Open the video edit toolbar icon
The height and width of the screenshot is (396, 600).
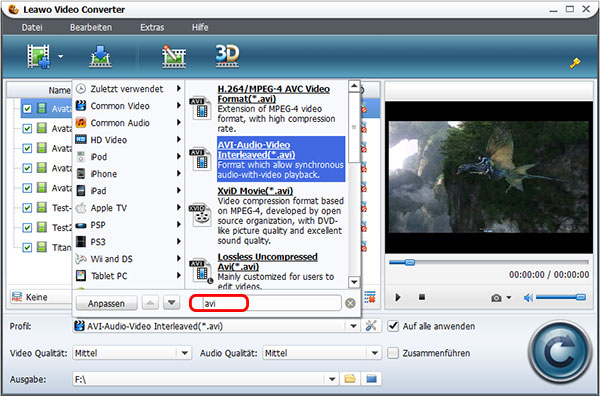pos(174,56)
